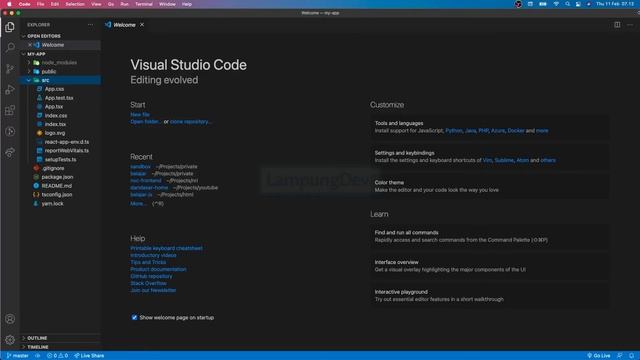Close the Welcome tab
Viewport: 640px width, 360px height.
click(142, 25)
